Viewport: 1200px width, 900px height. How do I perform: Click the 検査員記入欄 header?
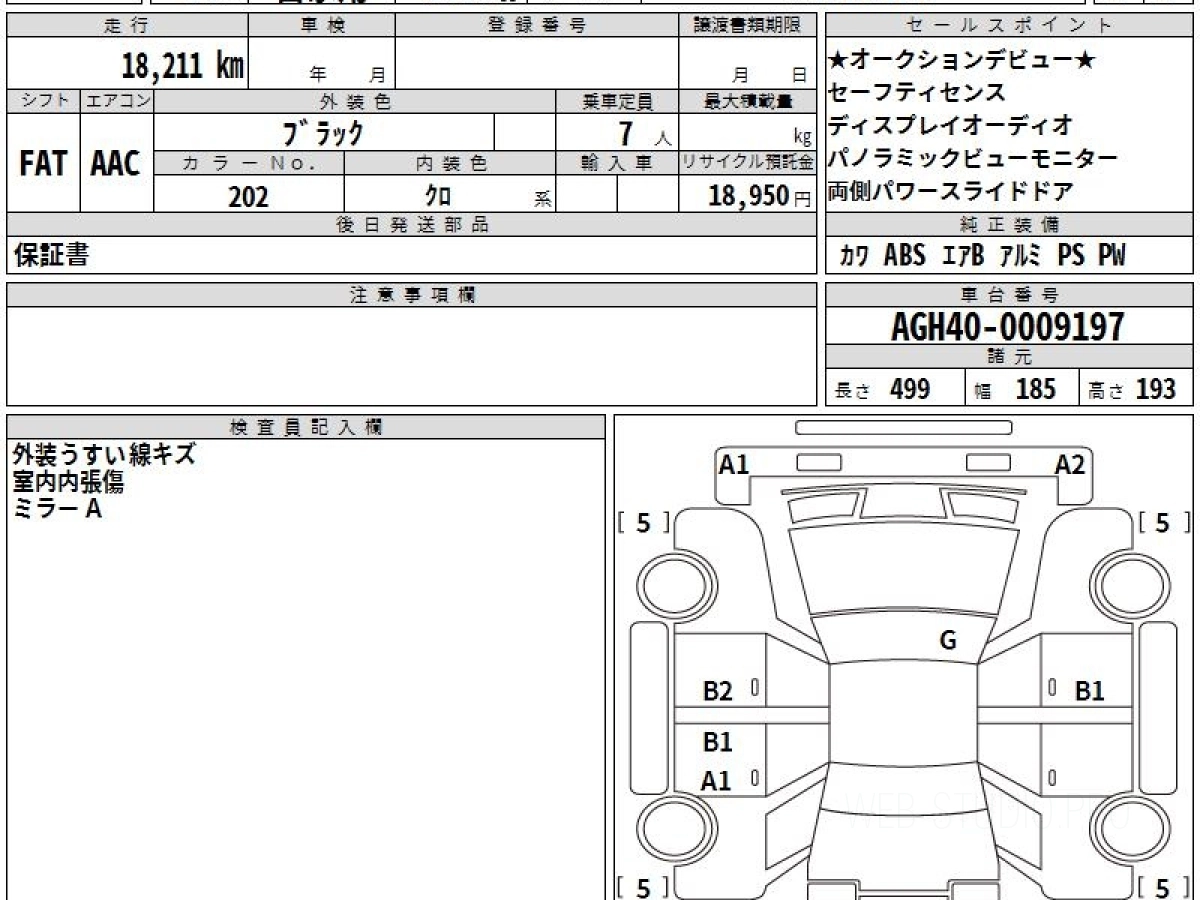pos(306,426)
